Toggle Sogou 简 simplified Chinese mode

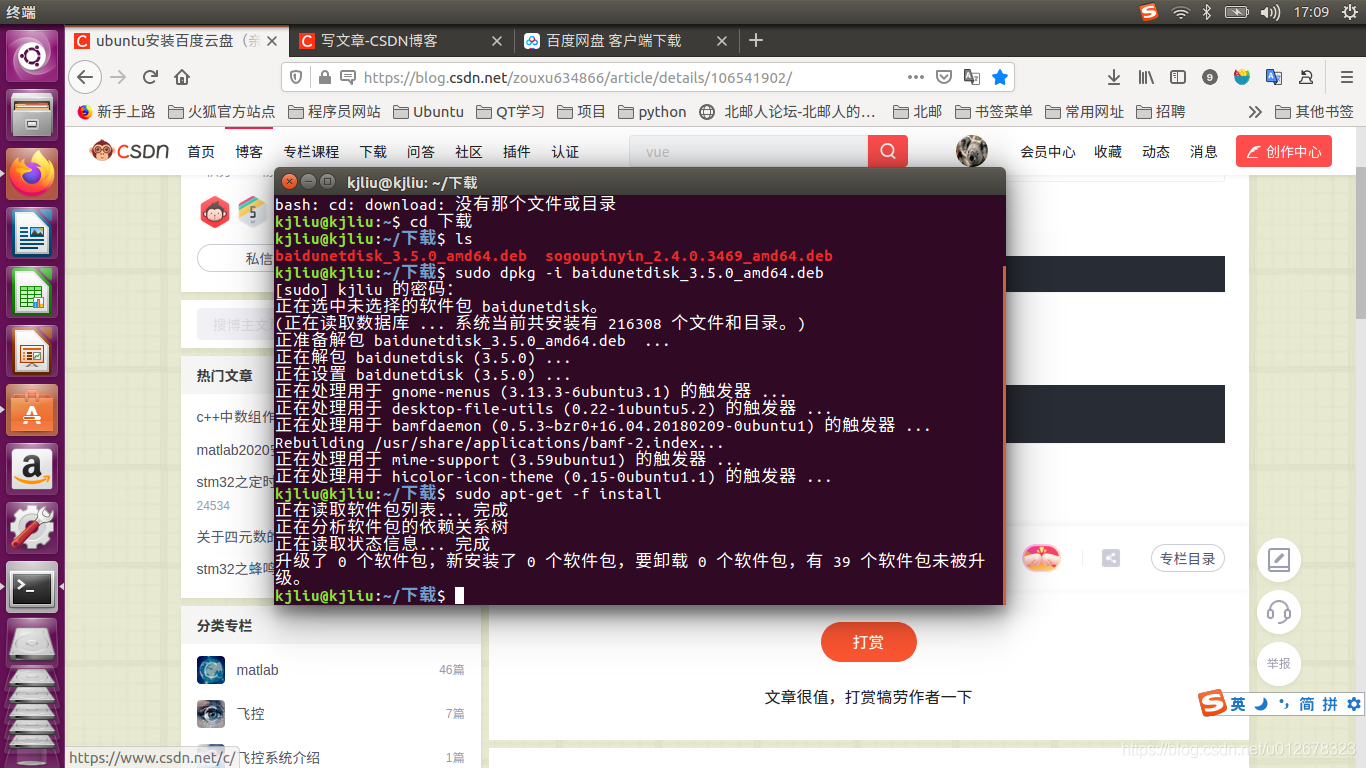click(1306, 704)
